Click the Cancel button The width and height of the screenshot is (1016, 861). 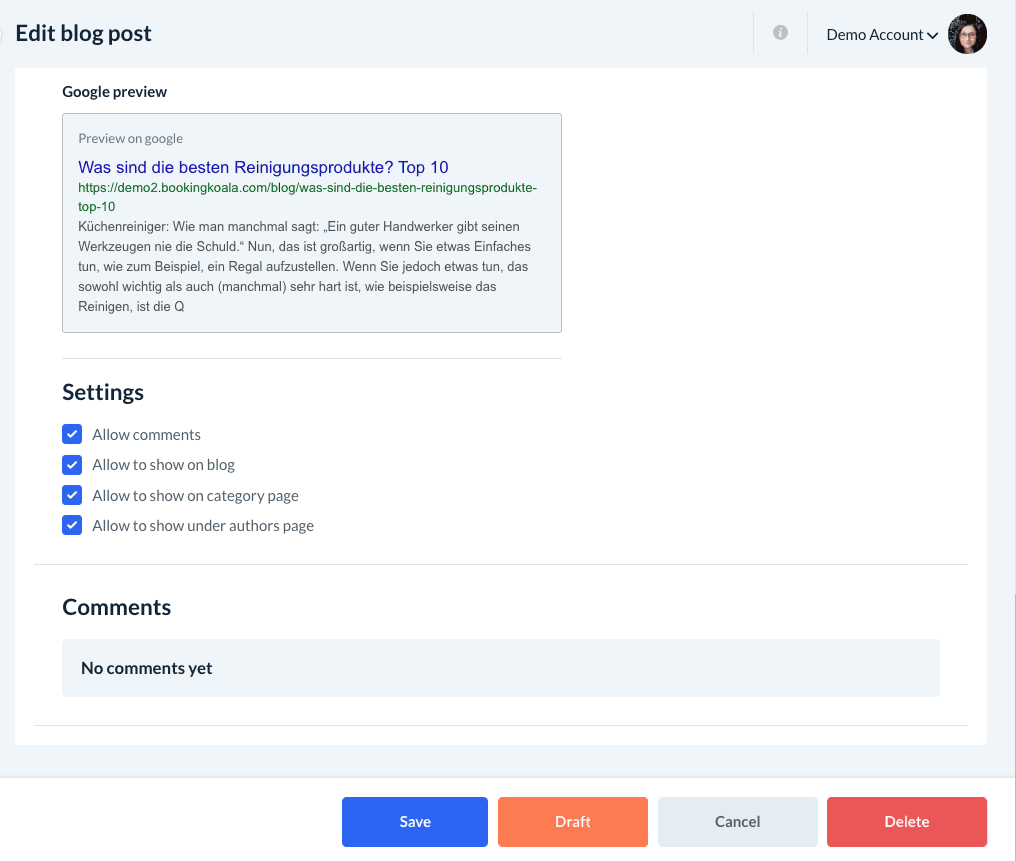737,822
